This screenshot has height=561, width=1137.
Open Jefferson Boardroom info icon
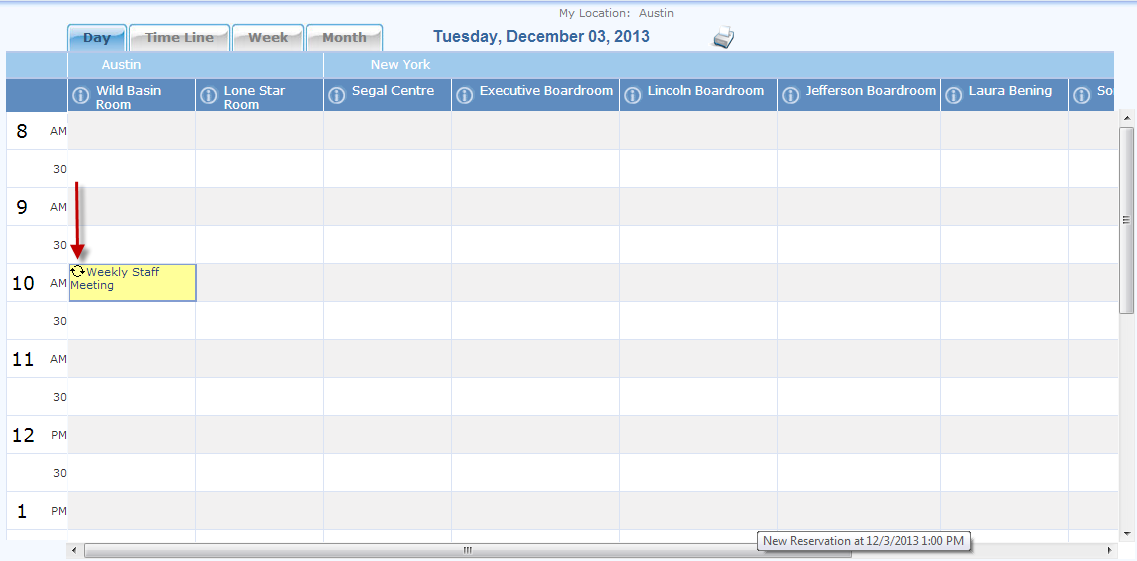click(x=791, y=95)
